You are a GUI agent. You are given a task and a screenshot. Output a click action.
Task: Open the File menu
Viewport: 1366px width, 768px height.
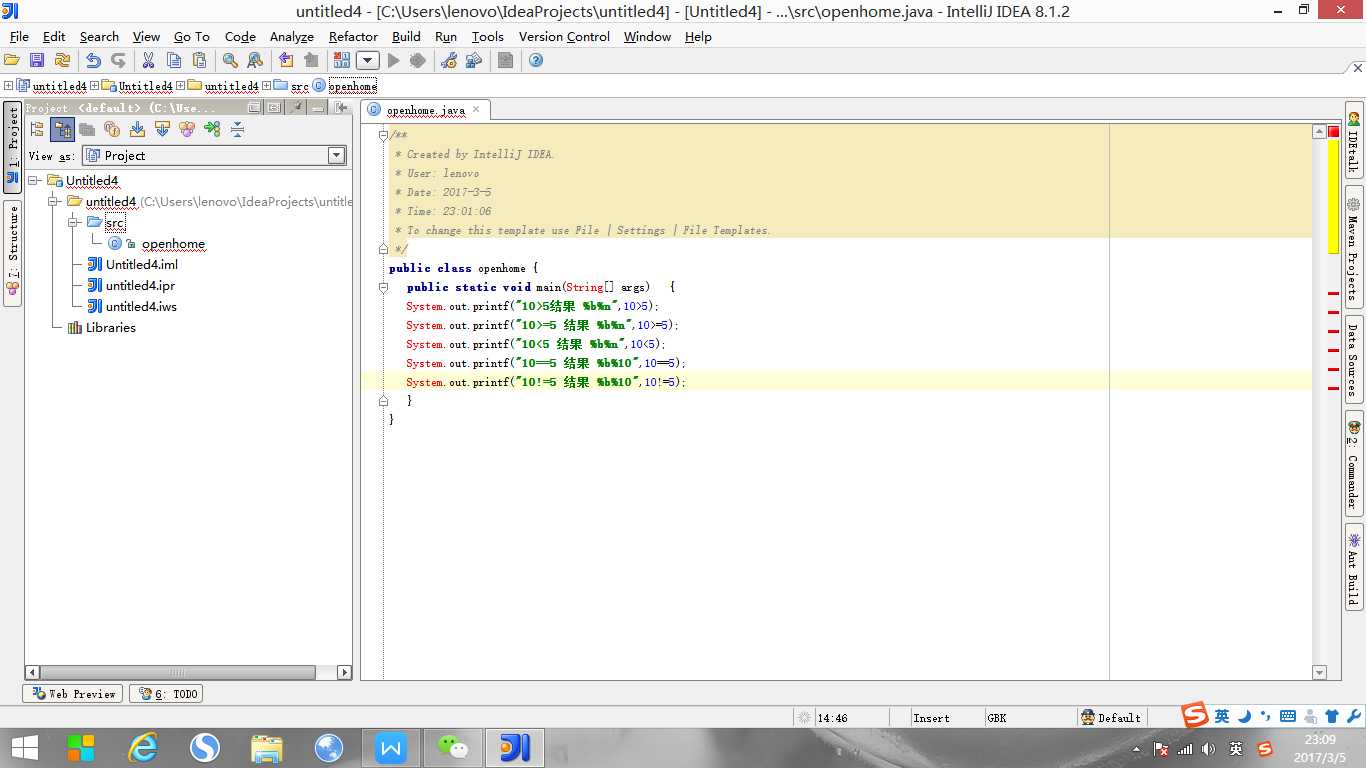pyautogui.click(x=18, y=36)
